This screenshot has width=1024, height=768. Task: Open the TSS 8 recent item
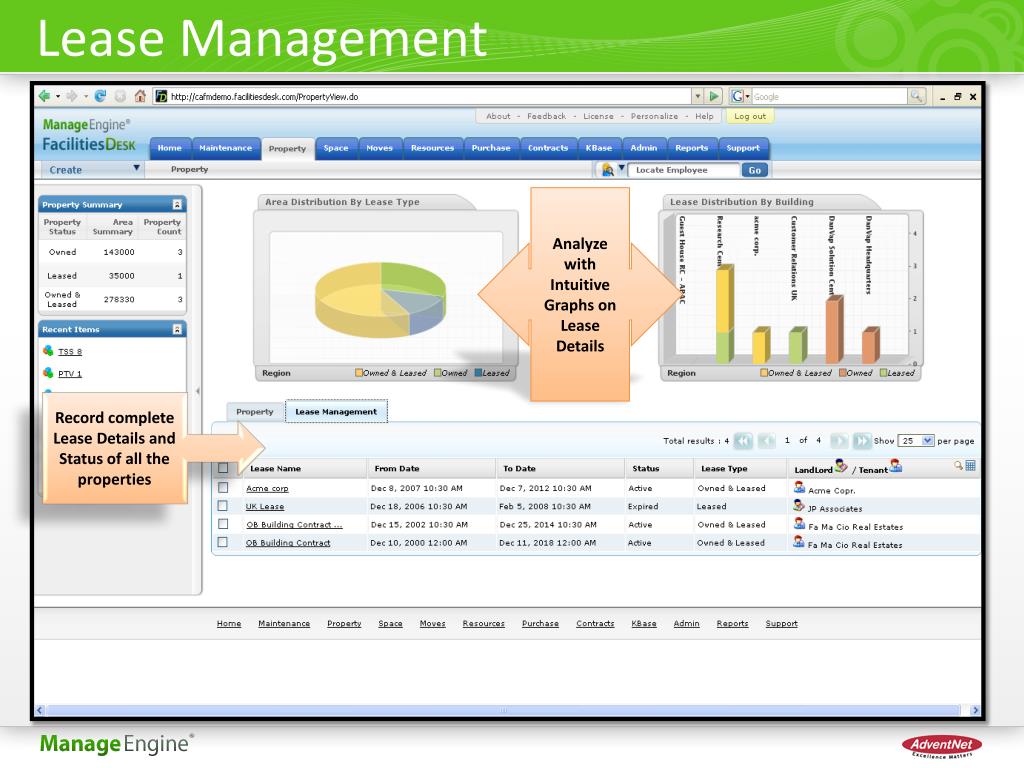(x=70, y=351)
